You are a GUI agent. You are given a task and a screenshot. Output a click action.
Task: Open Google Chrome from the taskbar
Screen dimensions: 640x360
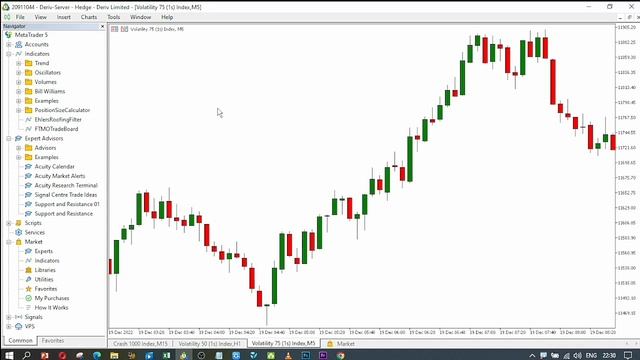341,356
